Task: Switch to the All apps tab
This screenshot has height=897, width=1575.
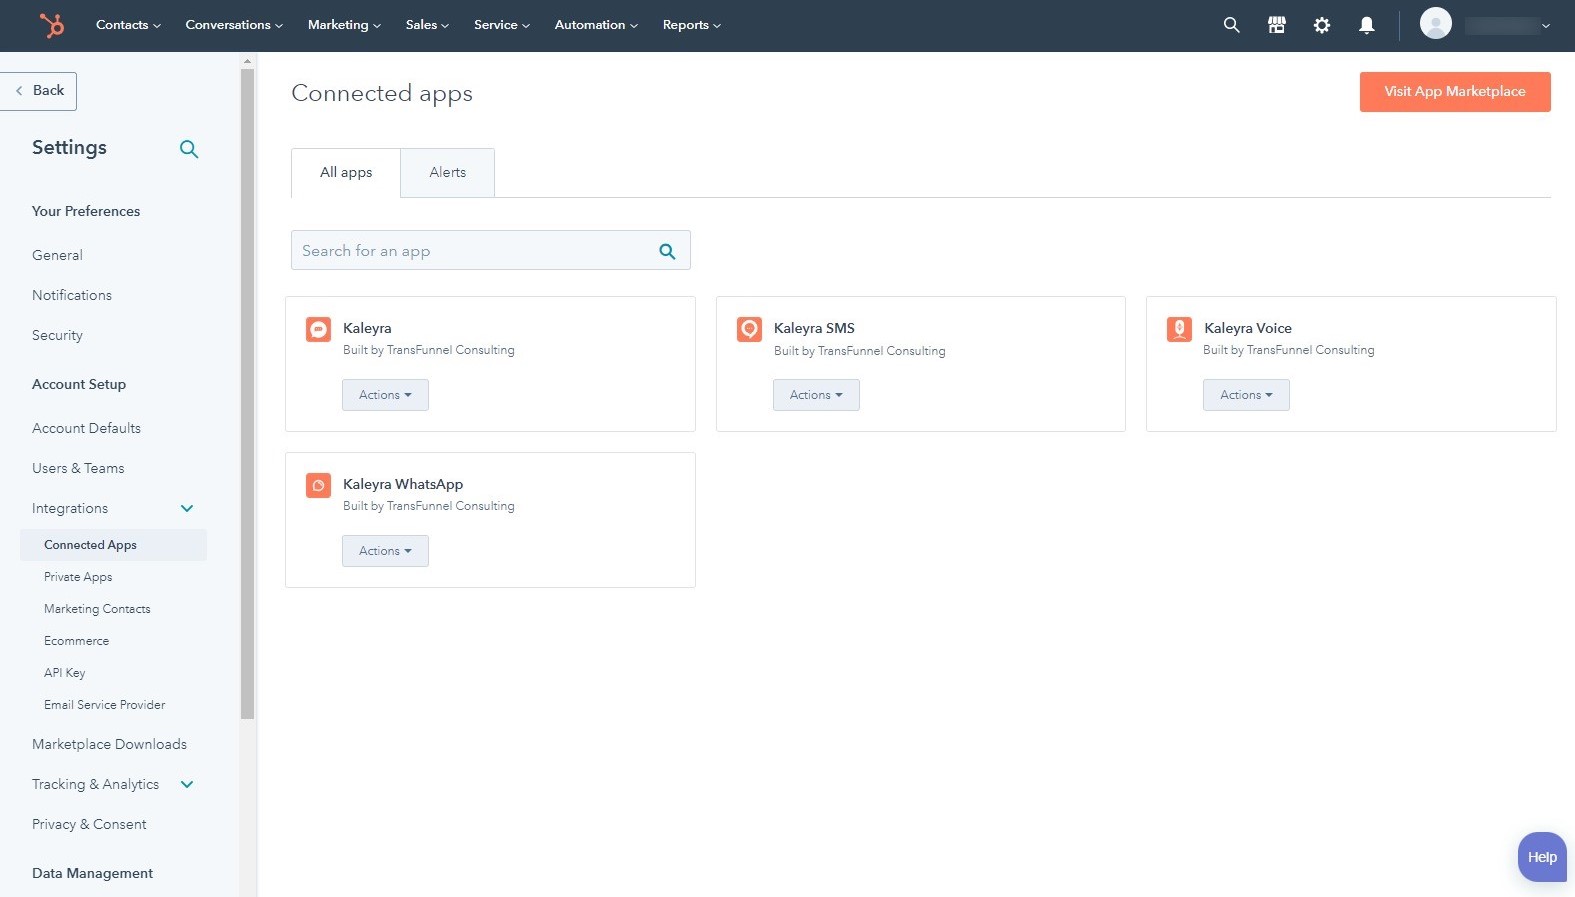Action: point(346,173)
